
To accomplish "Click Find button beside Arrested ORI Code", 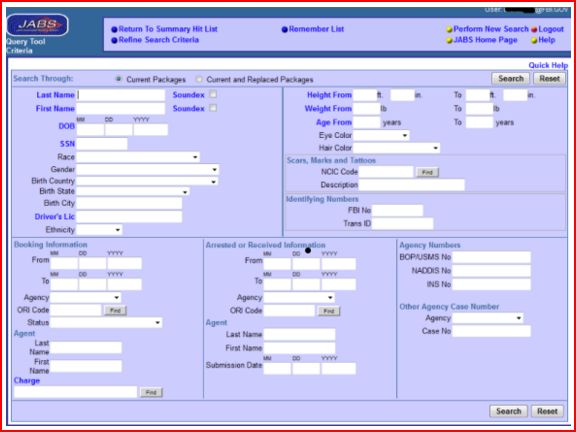I will tap(329, 311).
